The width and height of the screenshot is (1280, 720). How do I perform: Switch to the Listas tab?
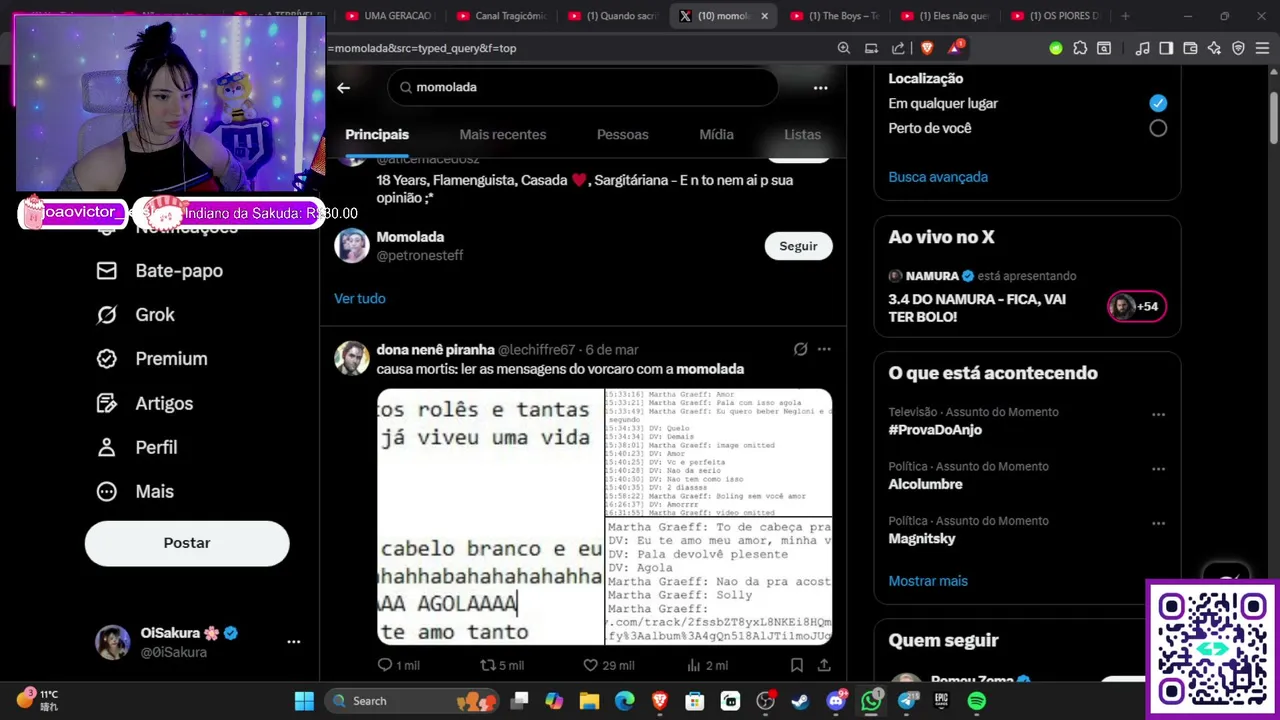[802, 134]
